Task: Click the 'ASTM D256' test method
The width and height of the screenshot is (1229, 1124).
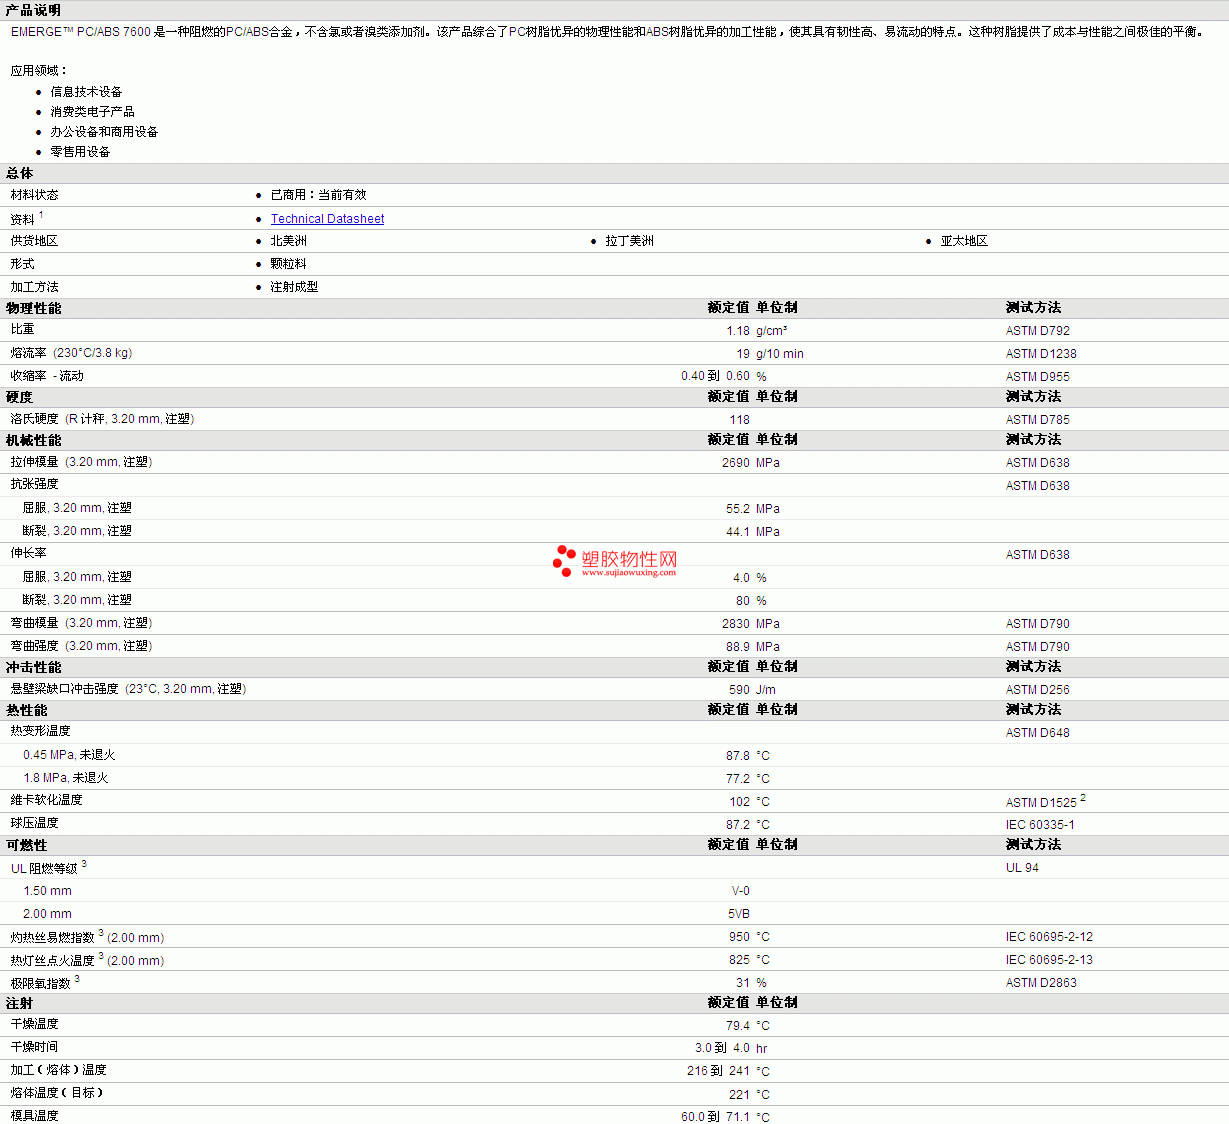Action: [1038, 690]
